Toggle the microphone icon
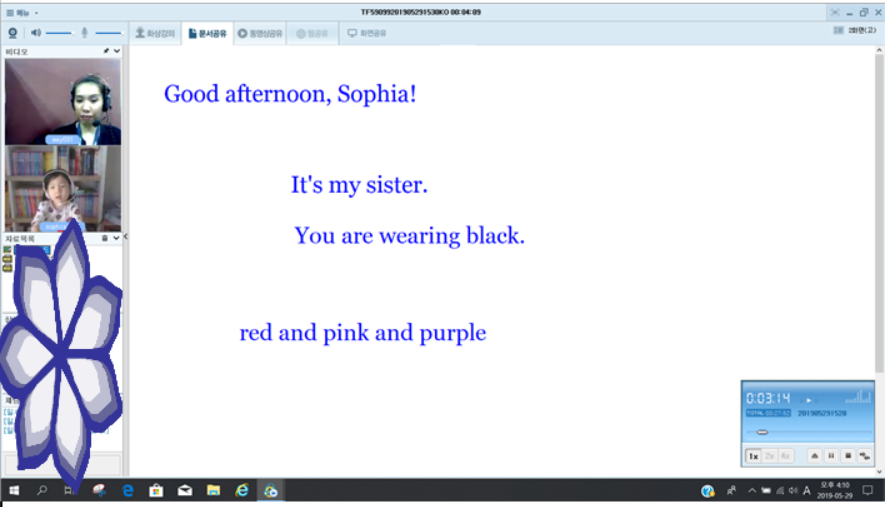 85,33
